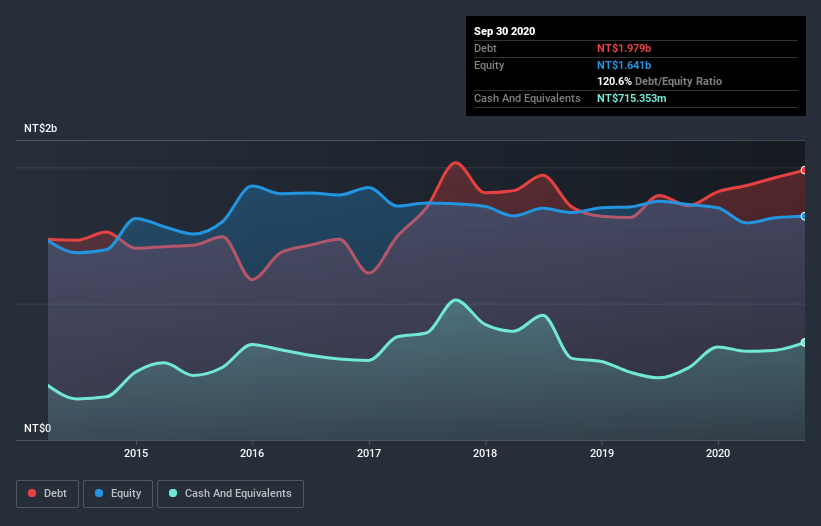Click the blue Equity endpoint marker
This screenshot has height=526, width=821.
(x=804, y=216)
